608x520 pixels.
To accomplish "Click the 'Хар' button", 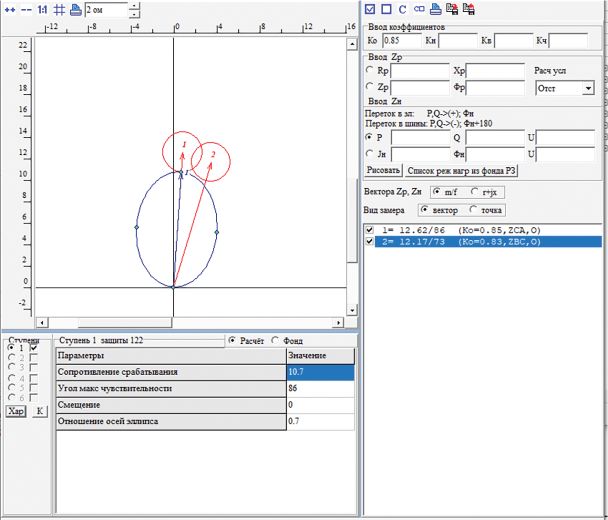I will tap(16, 411).
